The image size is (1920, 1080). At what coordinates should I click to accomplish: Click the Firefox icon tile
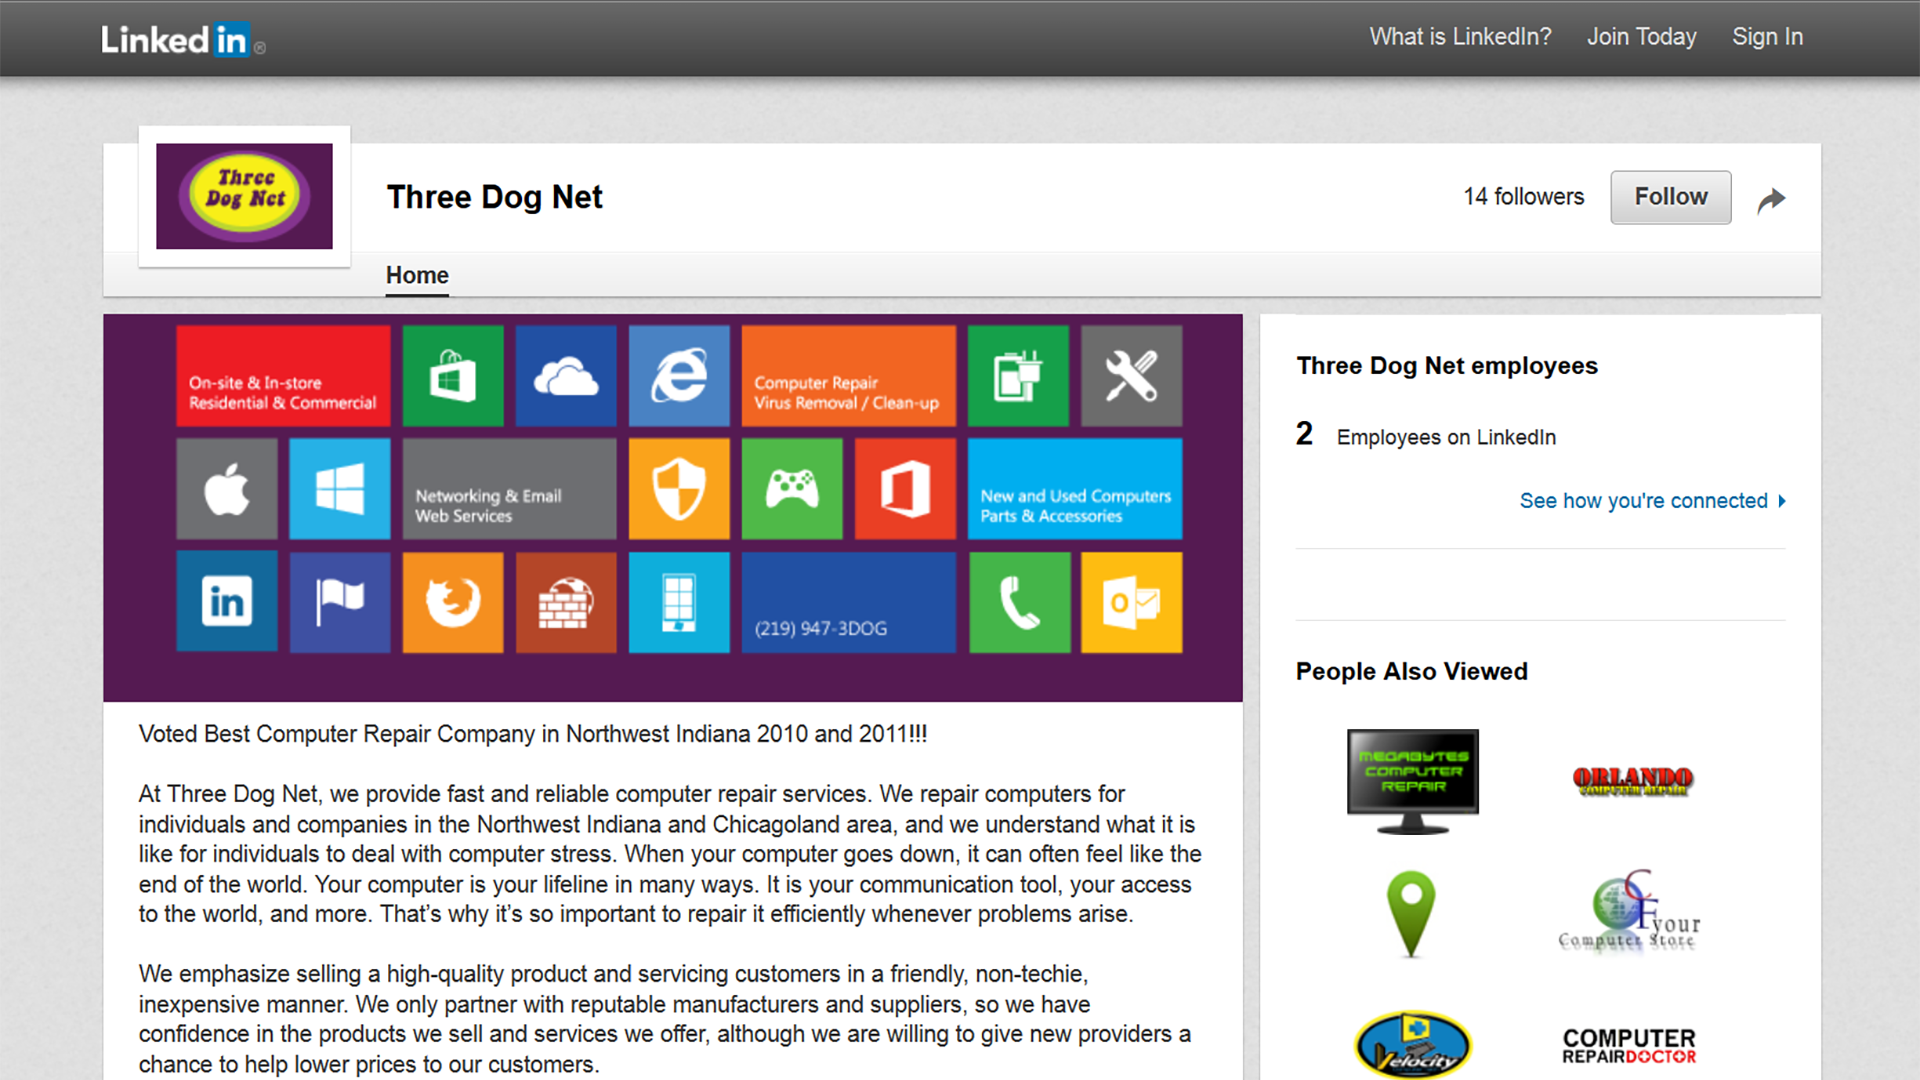[x=453, y=602]
